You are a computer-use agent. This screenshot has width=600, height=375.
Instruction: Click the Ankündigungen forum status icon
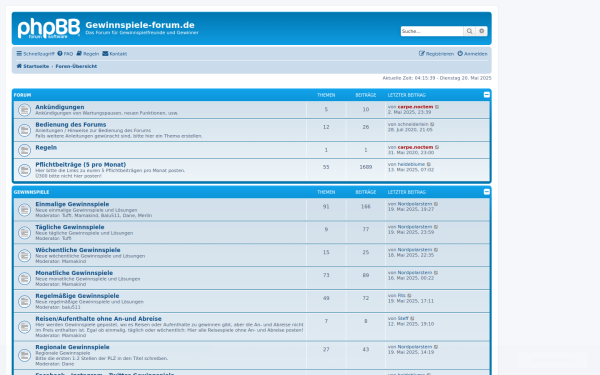pyautogui.click(x=24, y=110)
